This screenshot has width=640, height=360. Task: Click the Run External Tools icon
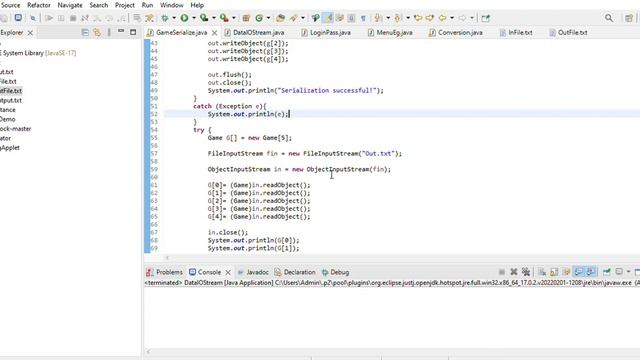point(224,18)
